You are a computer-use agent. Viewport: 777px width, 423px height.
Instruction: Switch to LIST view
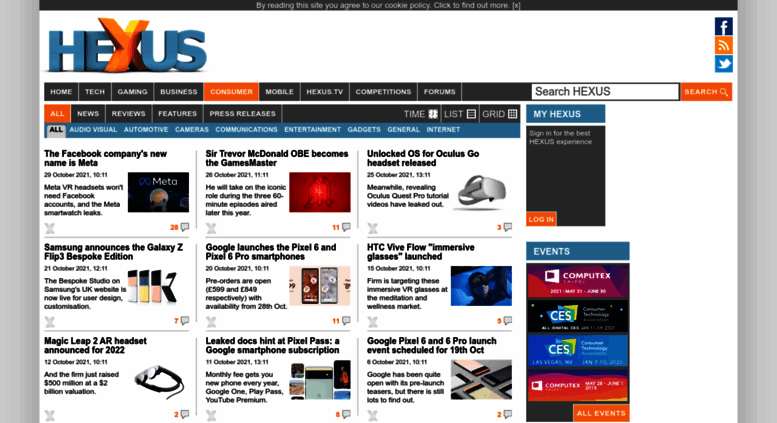(x=460, y=114)
